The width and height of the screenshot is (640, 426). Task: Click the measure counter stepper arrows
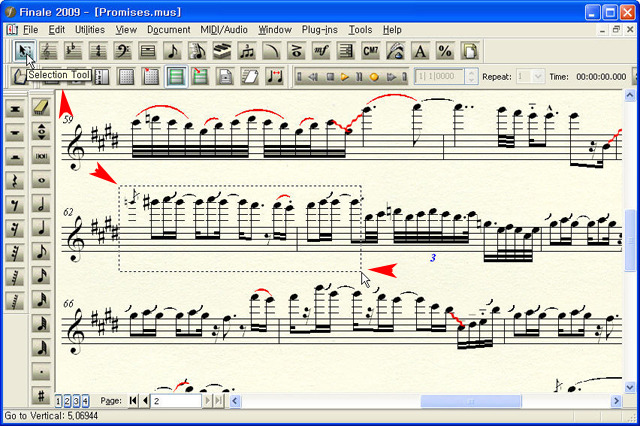[471, 76]
